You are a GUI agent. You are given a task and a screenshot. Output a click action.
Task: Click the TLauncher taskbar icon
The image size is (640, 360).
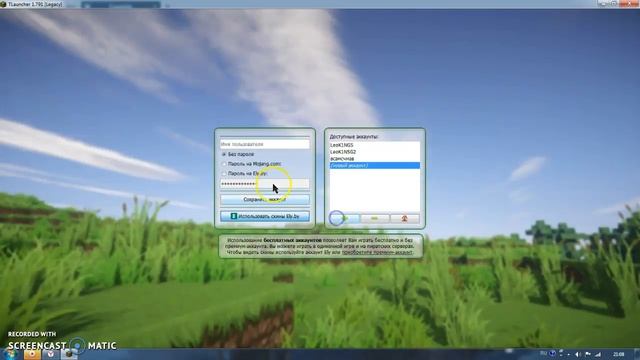(69, 354)
